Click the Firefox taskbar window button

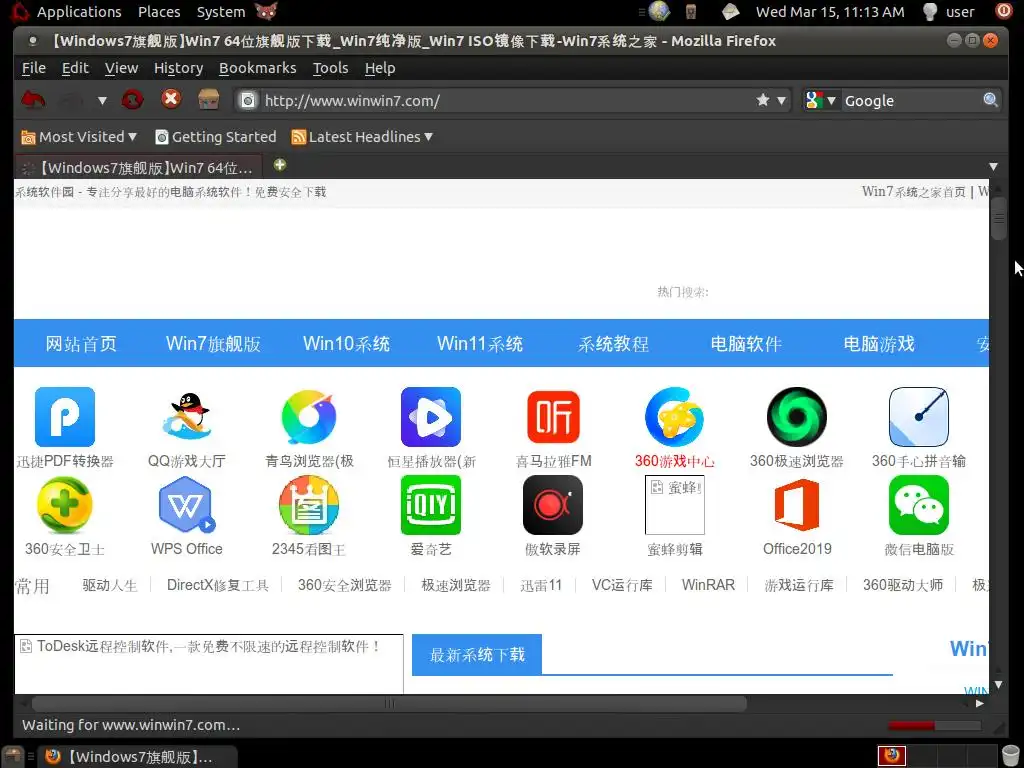click(136, 757)
